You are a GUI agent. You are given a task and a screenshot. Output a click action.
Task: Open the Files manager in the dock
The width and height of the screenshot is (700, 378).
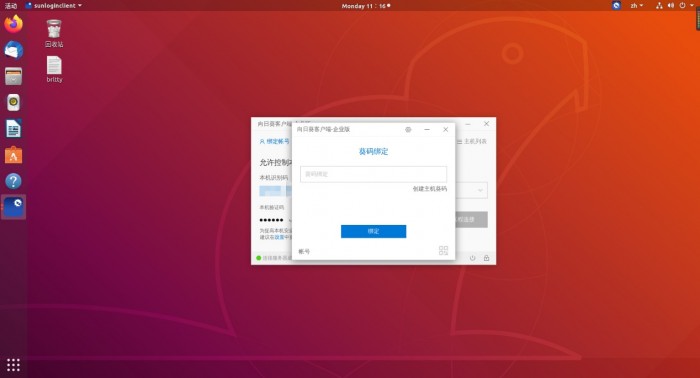13,76
